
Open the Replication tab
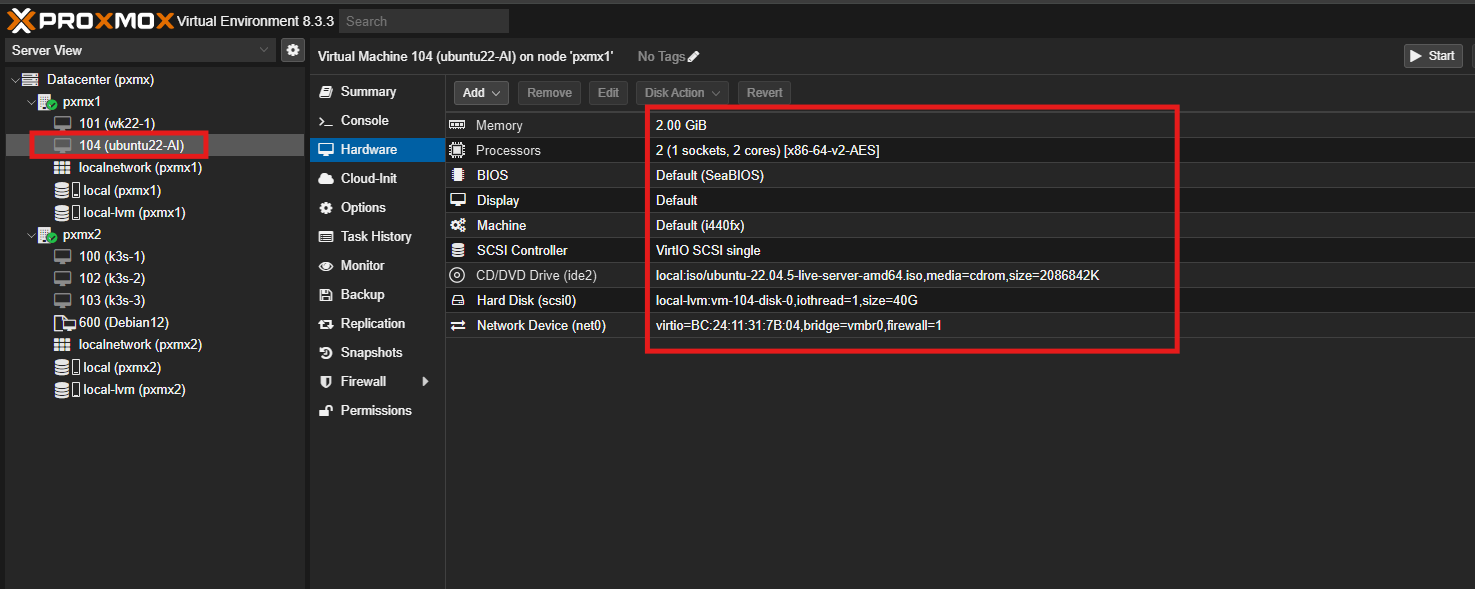tap(377, 324)
